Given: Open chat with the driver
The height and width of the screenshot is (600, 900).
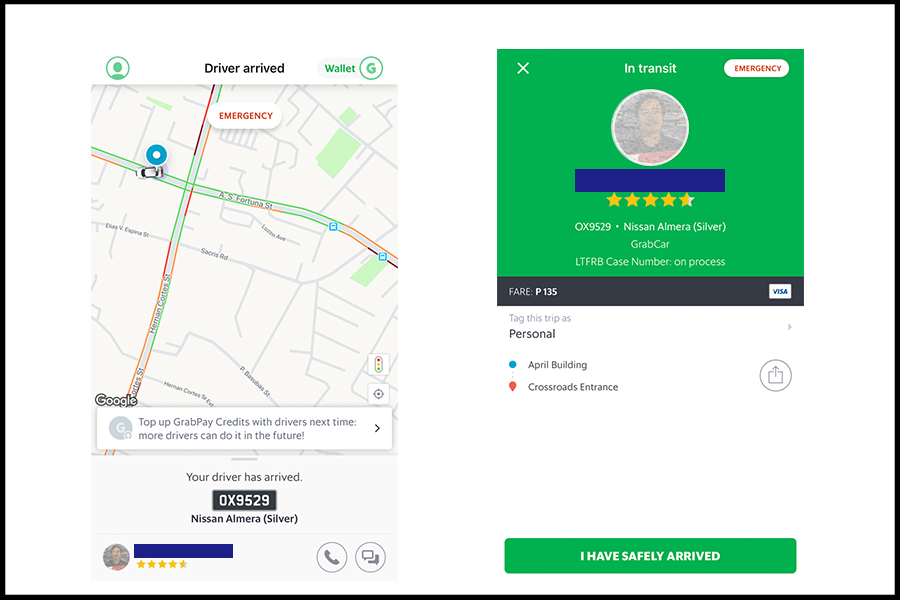Looking at the screenshot, I should point(370,557).
